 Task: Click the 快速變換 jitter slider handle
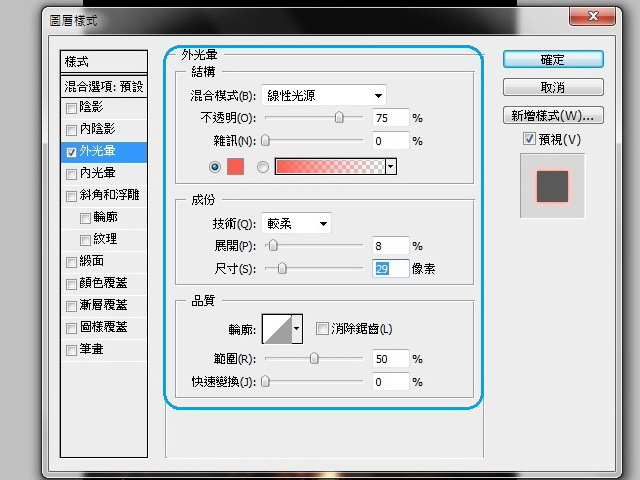click(x=265, y=381)
